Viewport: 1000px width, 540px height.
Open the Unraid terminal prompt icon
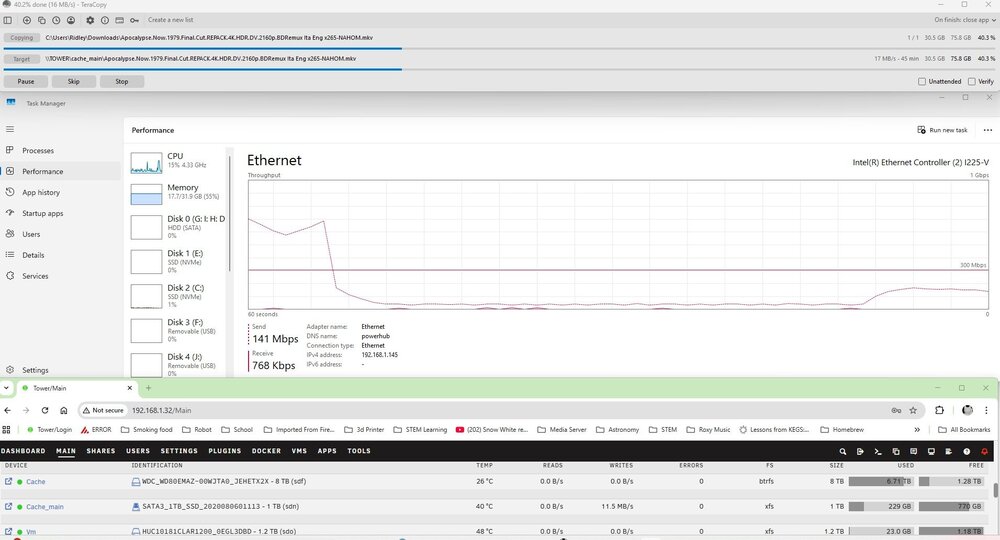[x=878, y=451]
